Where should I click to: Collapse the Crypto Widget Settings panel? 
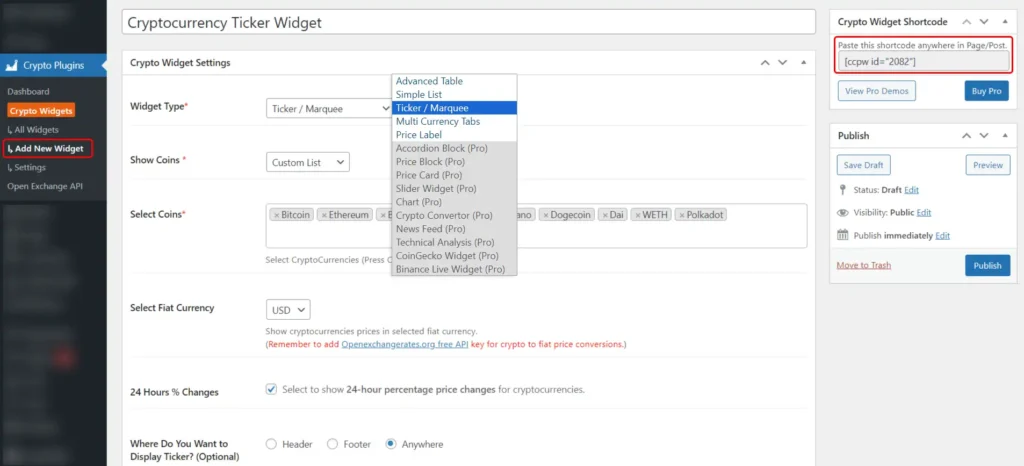[803, 63]
